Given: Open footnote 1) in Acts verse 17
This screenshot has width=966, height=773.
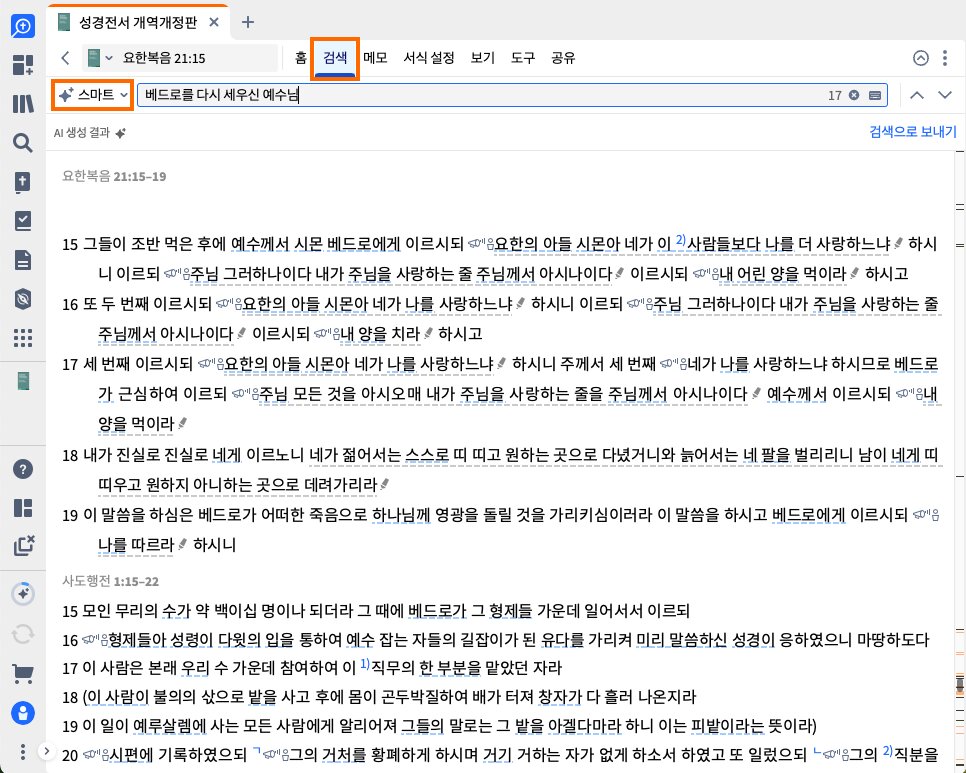Looking at the screenshot, I should tap(365, 663).
